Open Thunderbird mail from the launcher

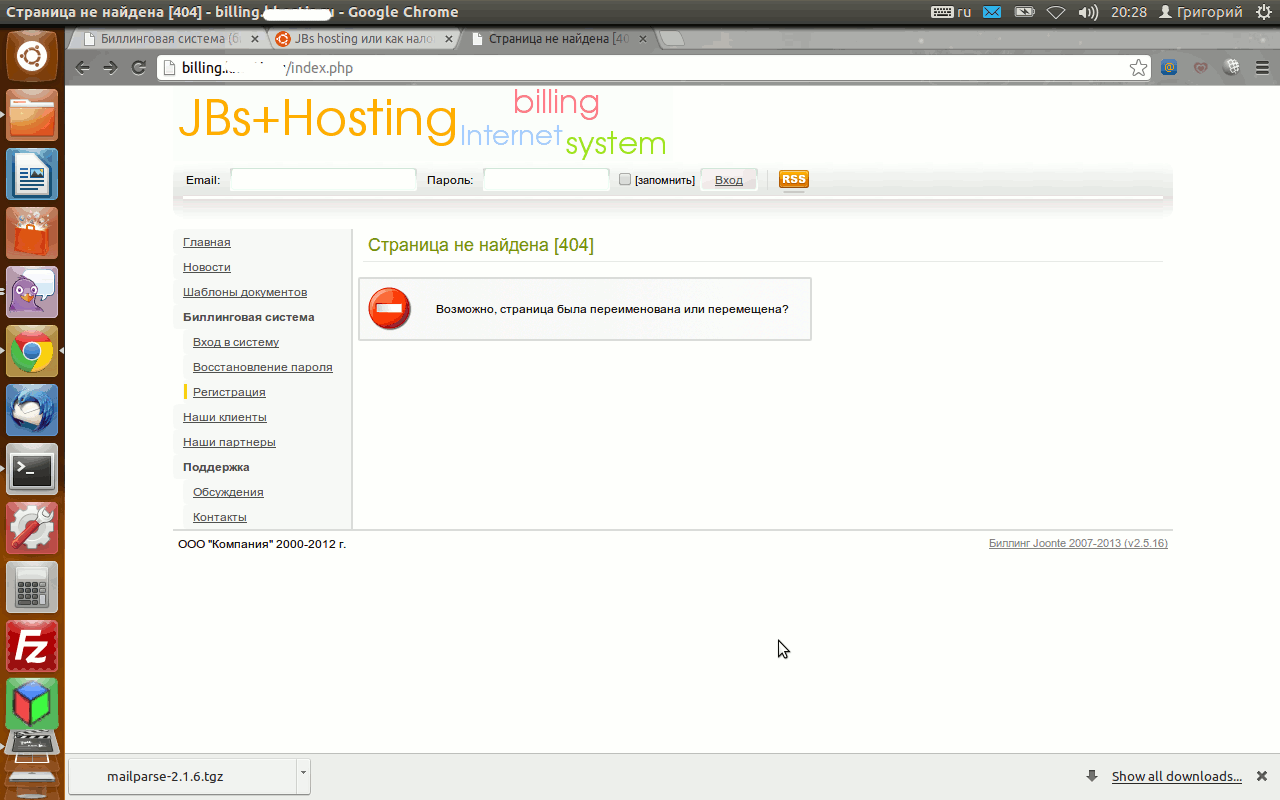coord(32,410)
